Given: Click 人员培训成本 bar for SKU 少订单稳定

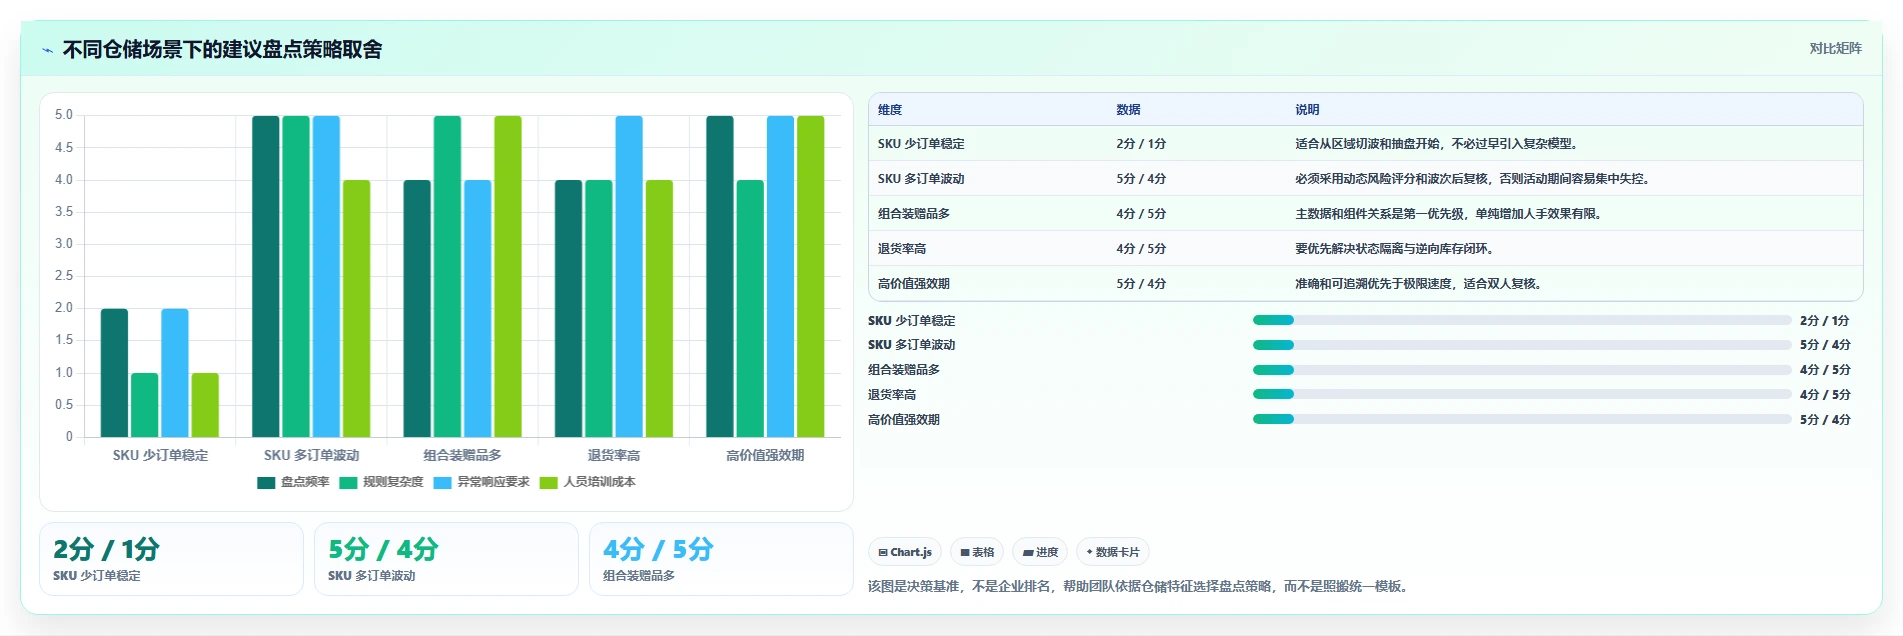Looking at the screenshot, I should coord(205,405).
